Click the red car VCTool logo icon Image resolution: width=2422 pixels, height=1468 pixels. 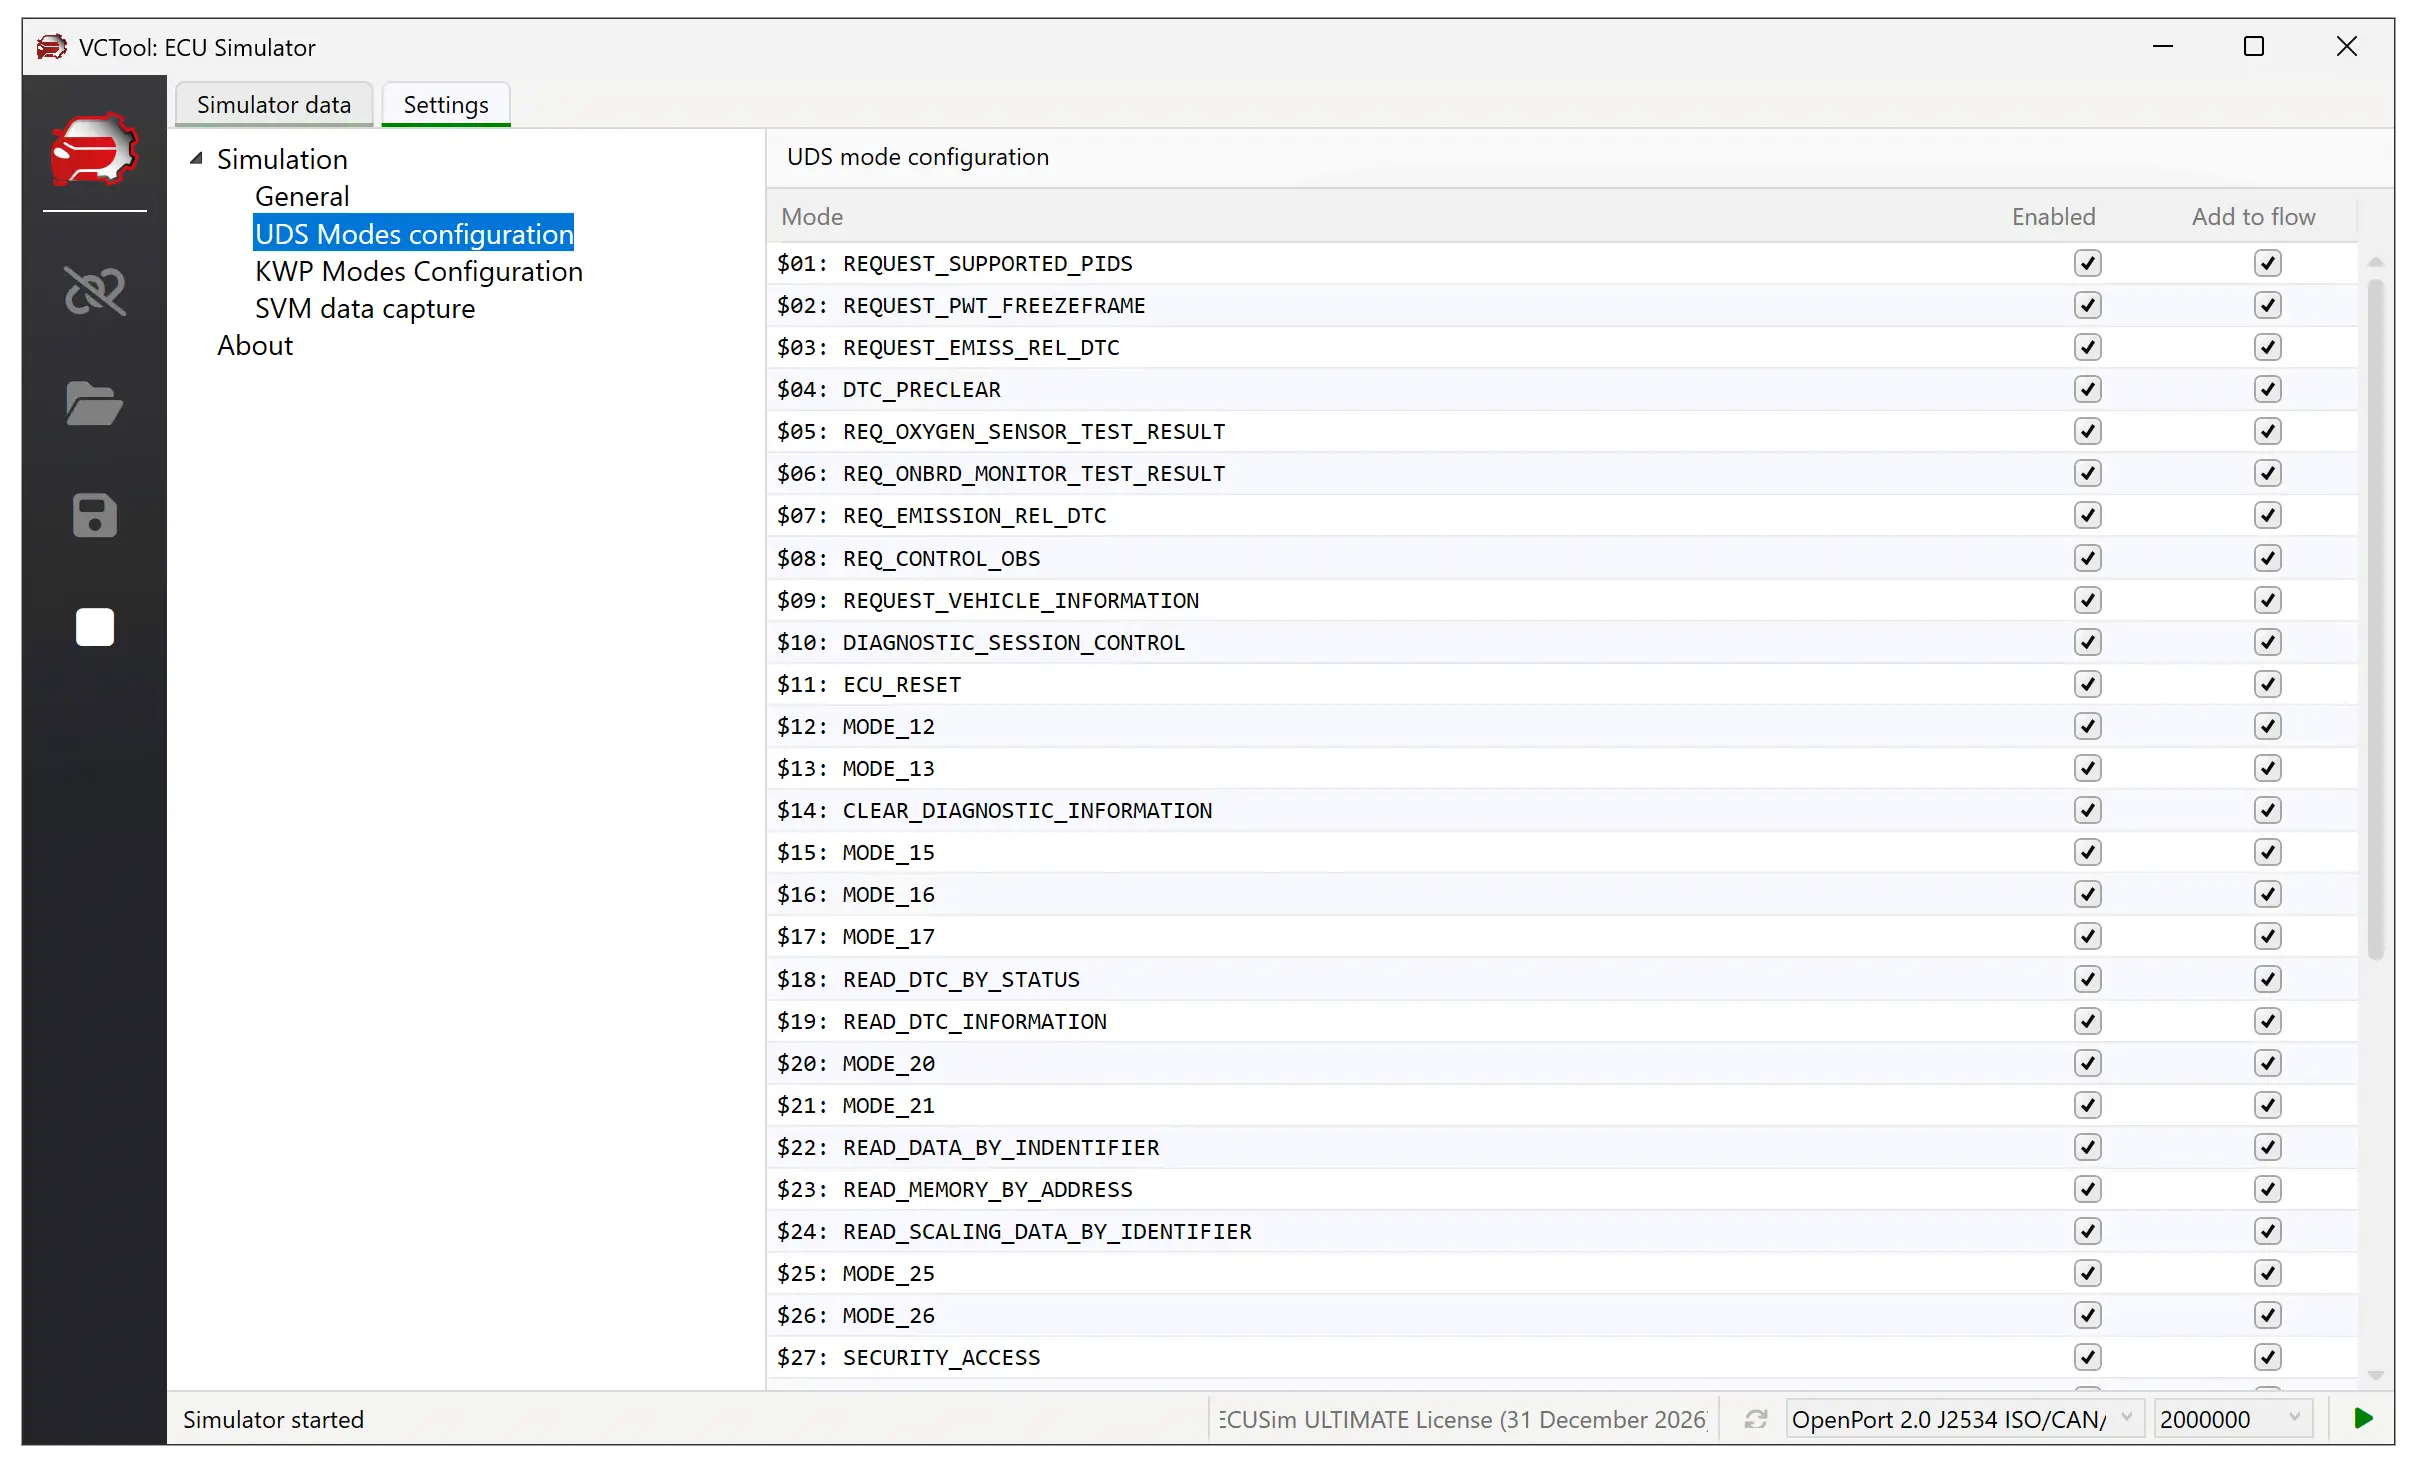point(94,151)
